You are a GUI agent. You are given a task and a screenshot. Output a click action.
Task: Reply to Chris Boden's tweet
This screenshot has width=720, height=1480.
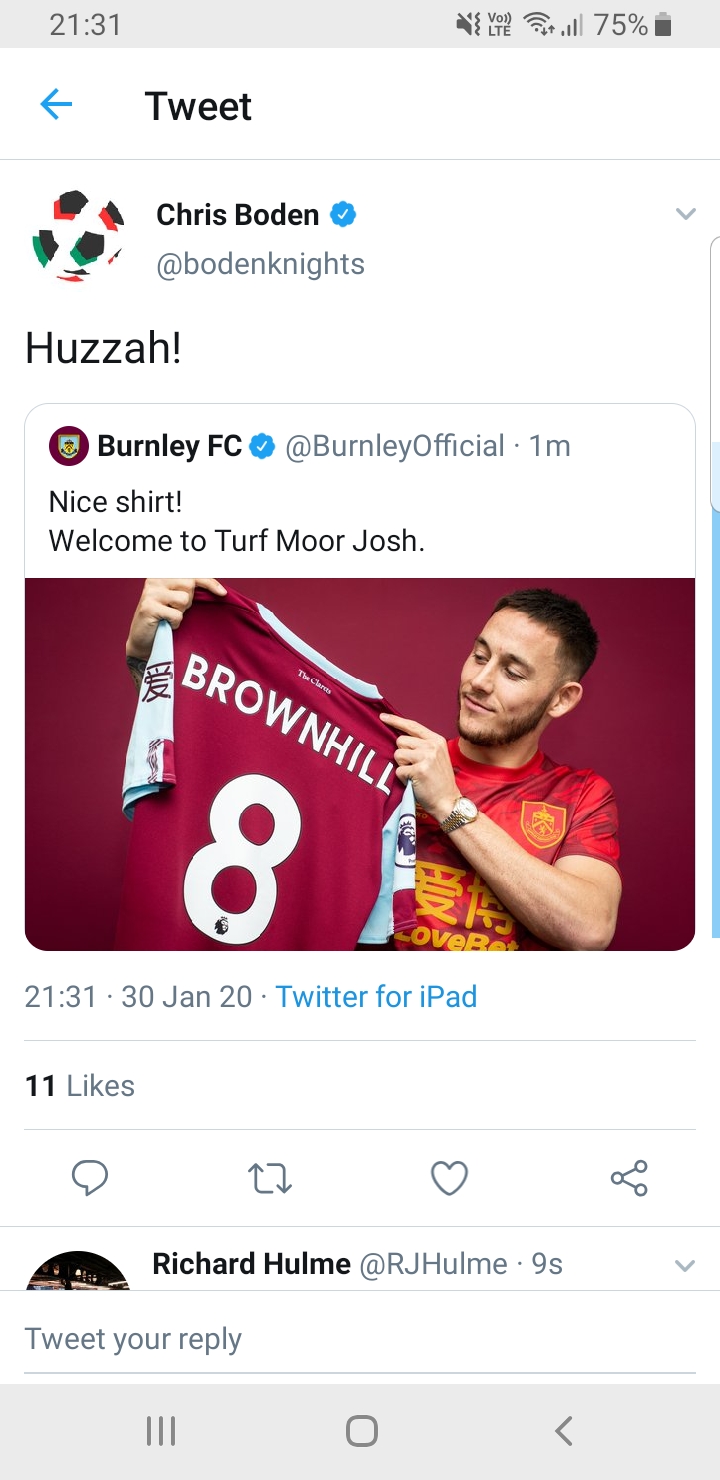90,1178
